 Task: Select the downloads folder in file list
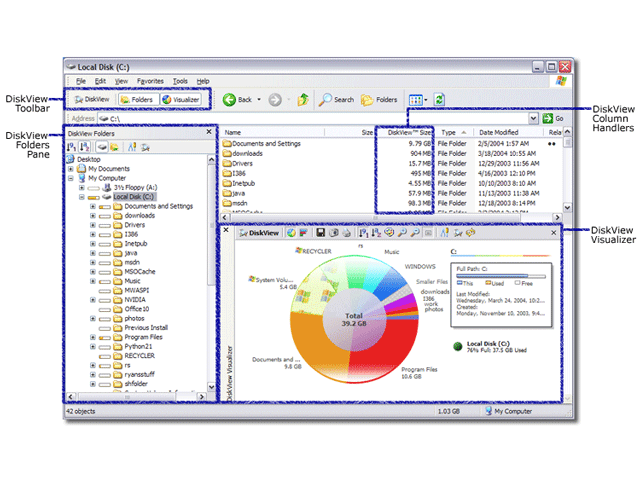tap(242, 153)
